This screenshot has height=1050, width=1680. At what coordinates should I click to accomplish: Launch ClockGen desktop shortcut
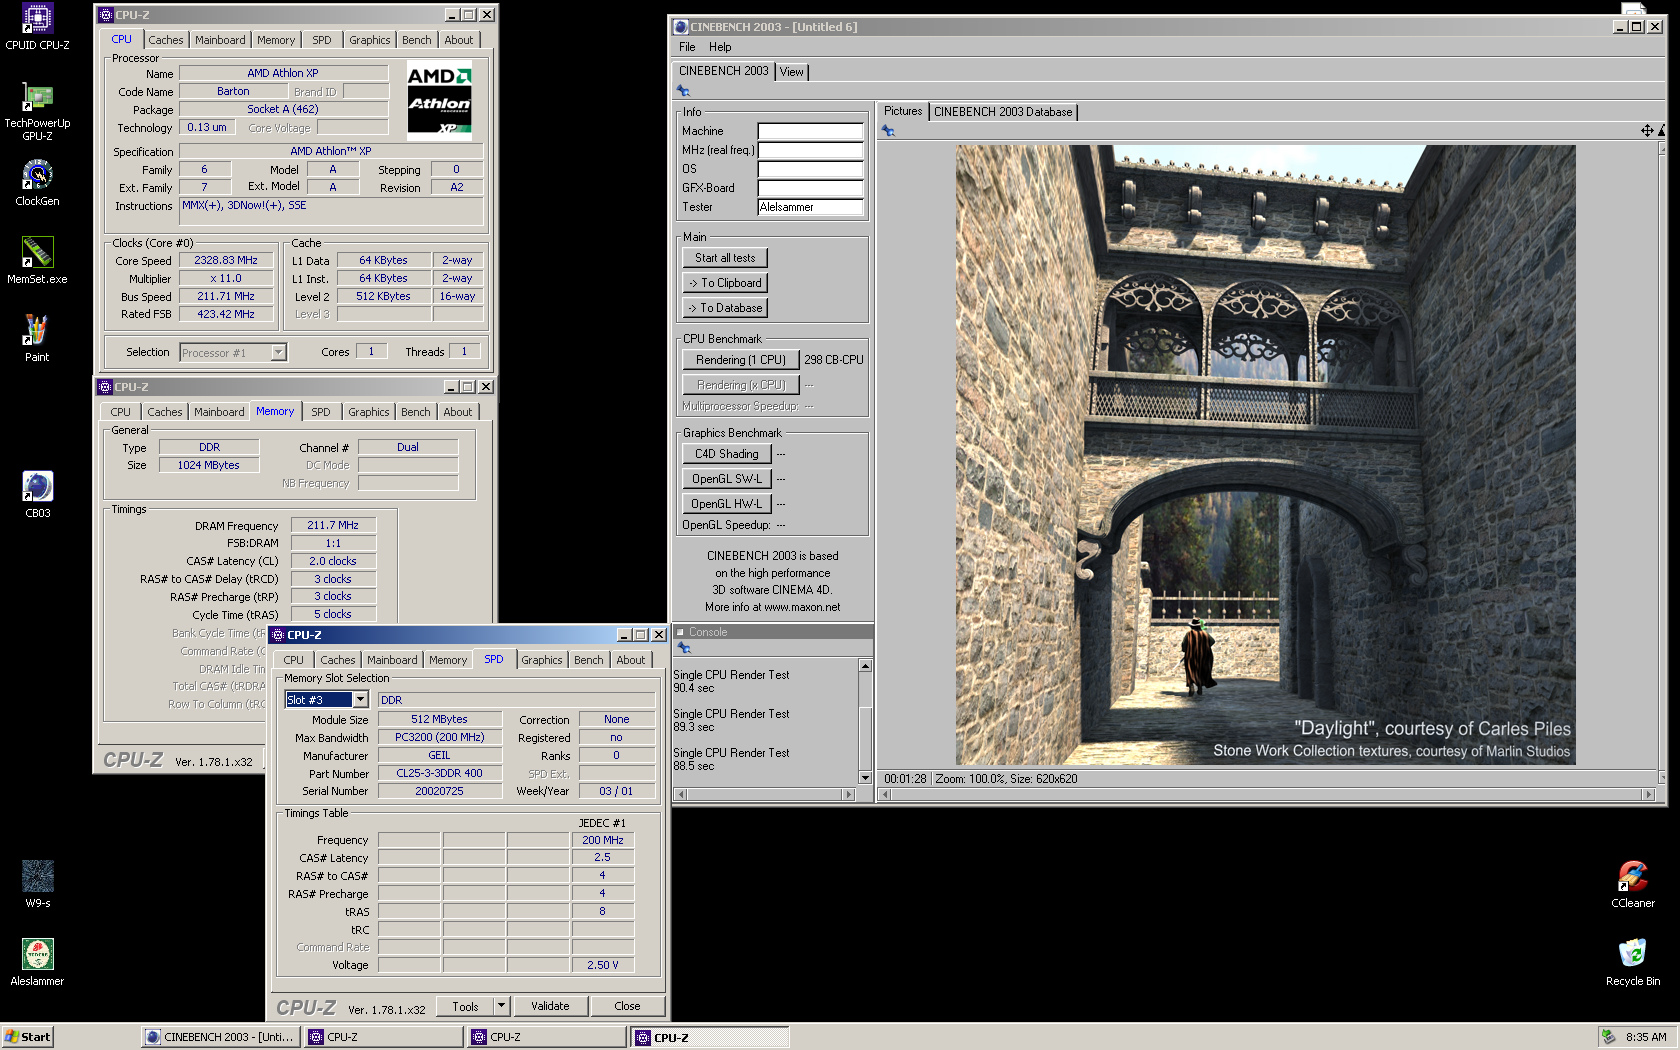(x=37, y=183)
